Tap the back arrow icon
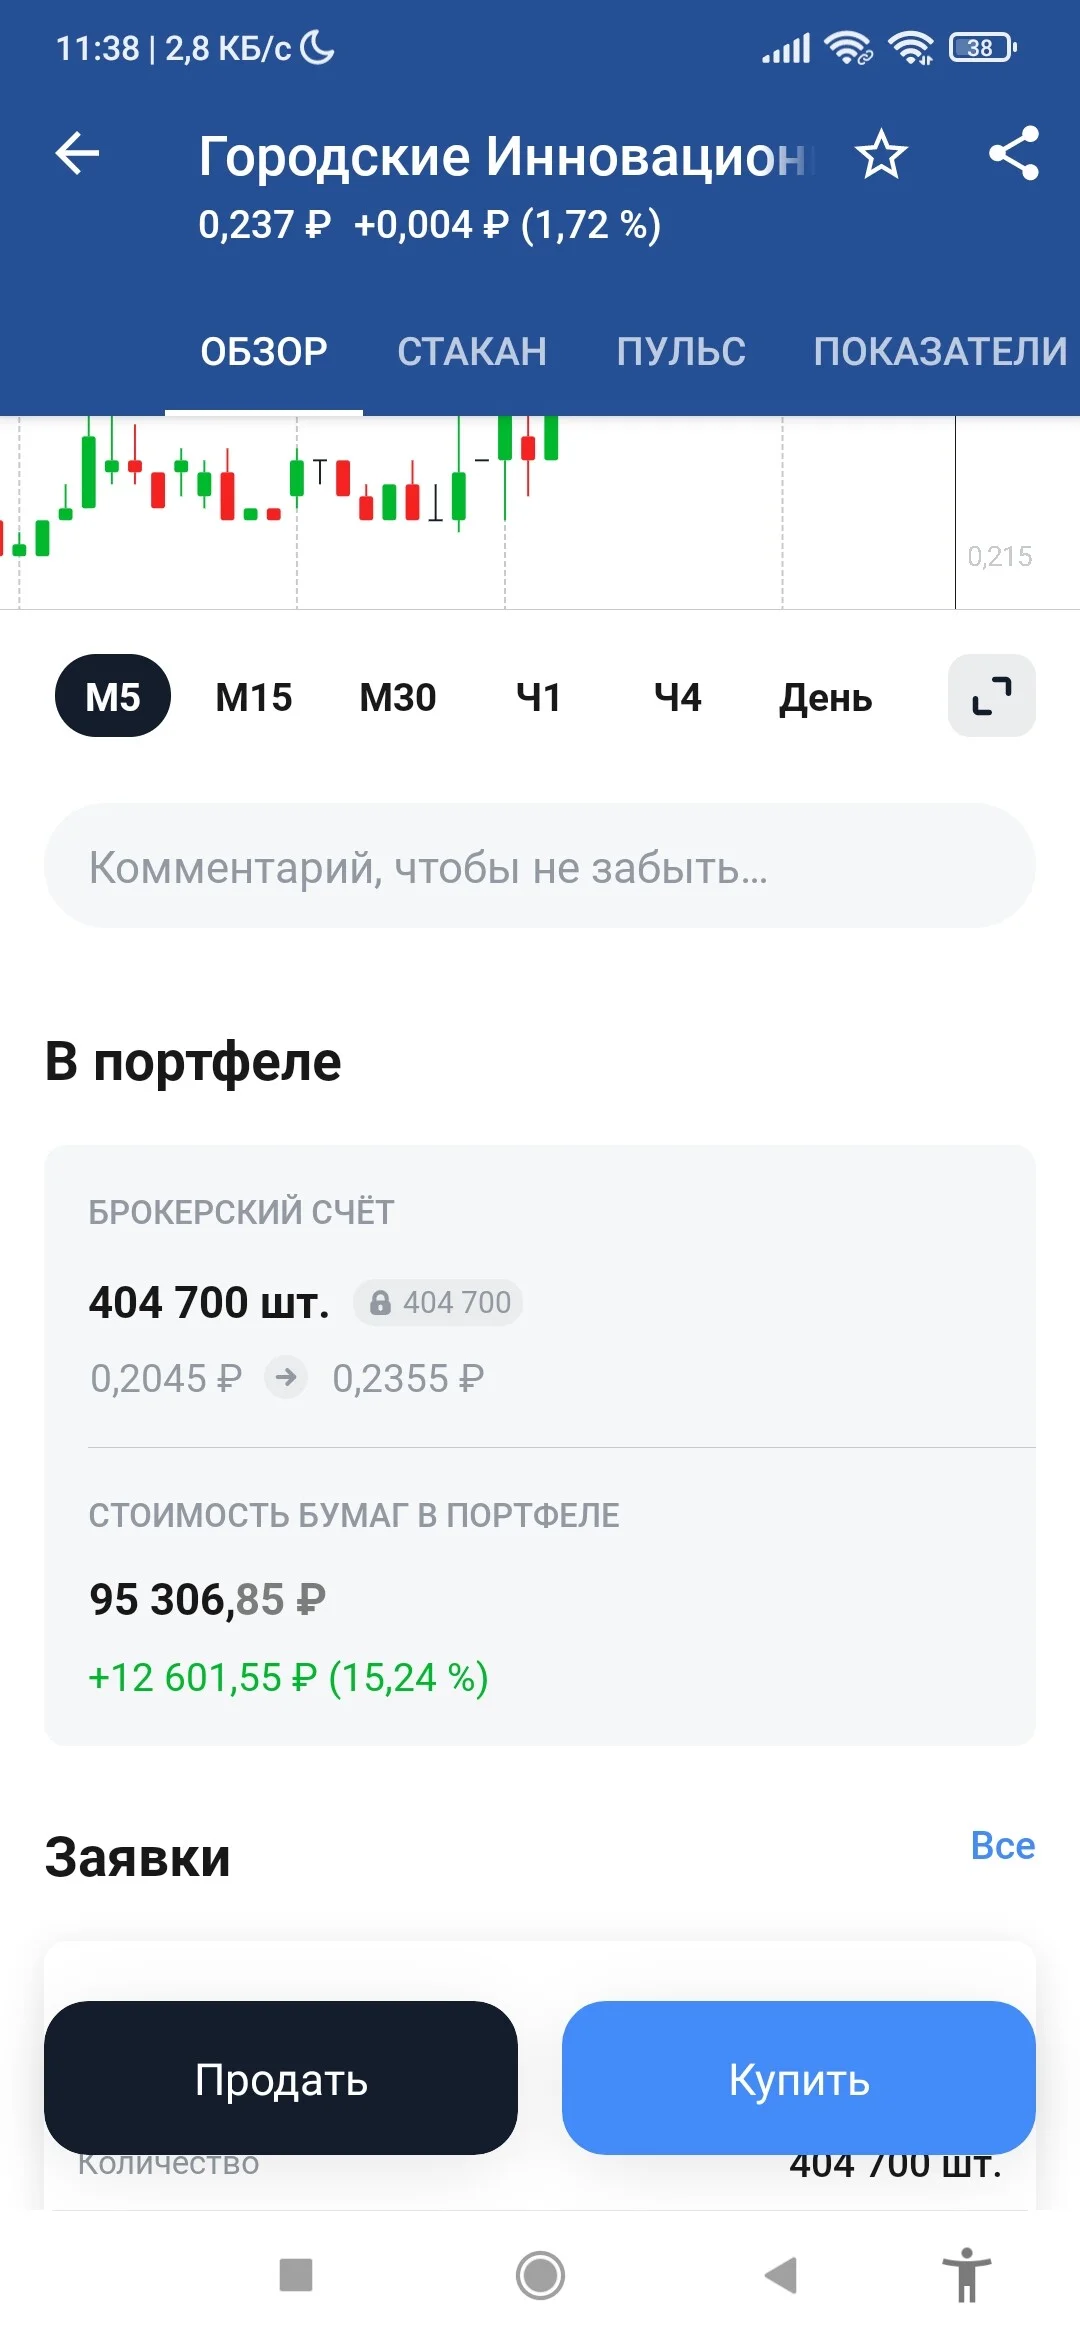The width and height of the screenshot is (1080, 2340). click(x=77, y=154)
